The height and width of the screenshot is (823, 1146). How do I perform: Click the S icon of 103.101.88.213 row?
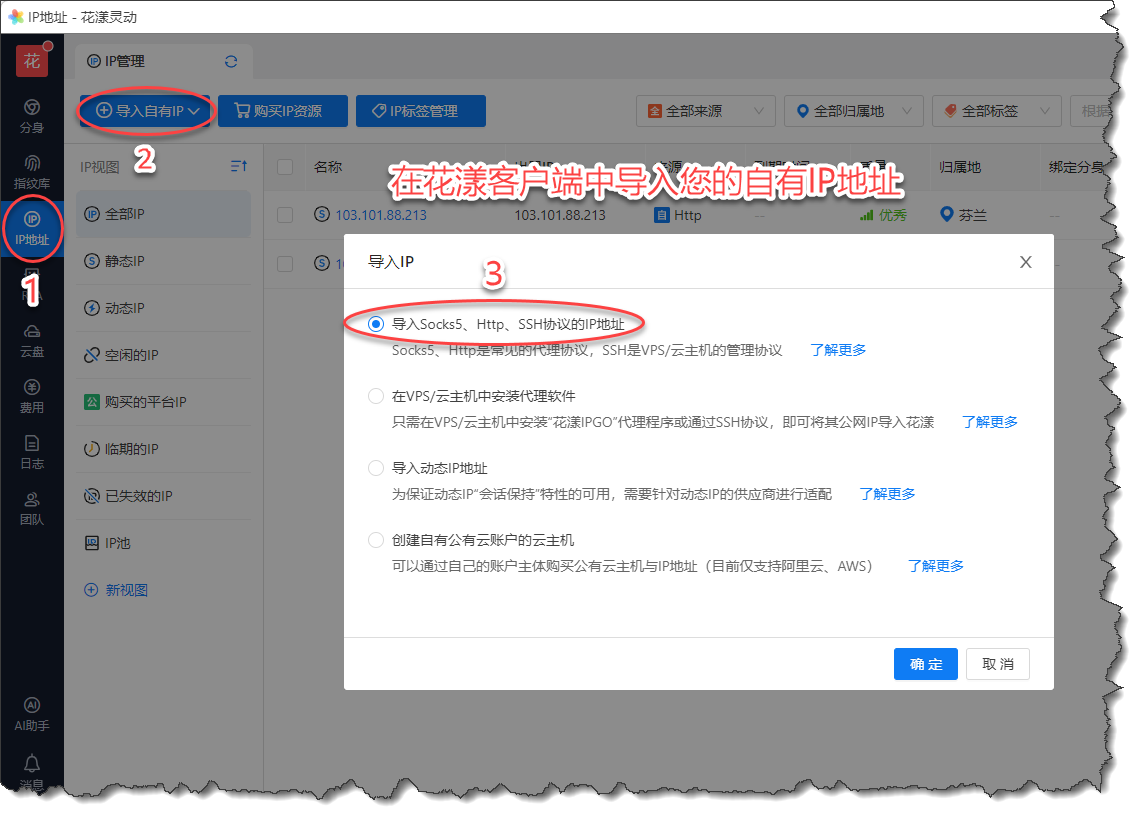pos(322,214)
